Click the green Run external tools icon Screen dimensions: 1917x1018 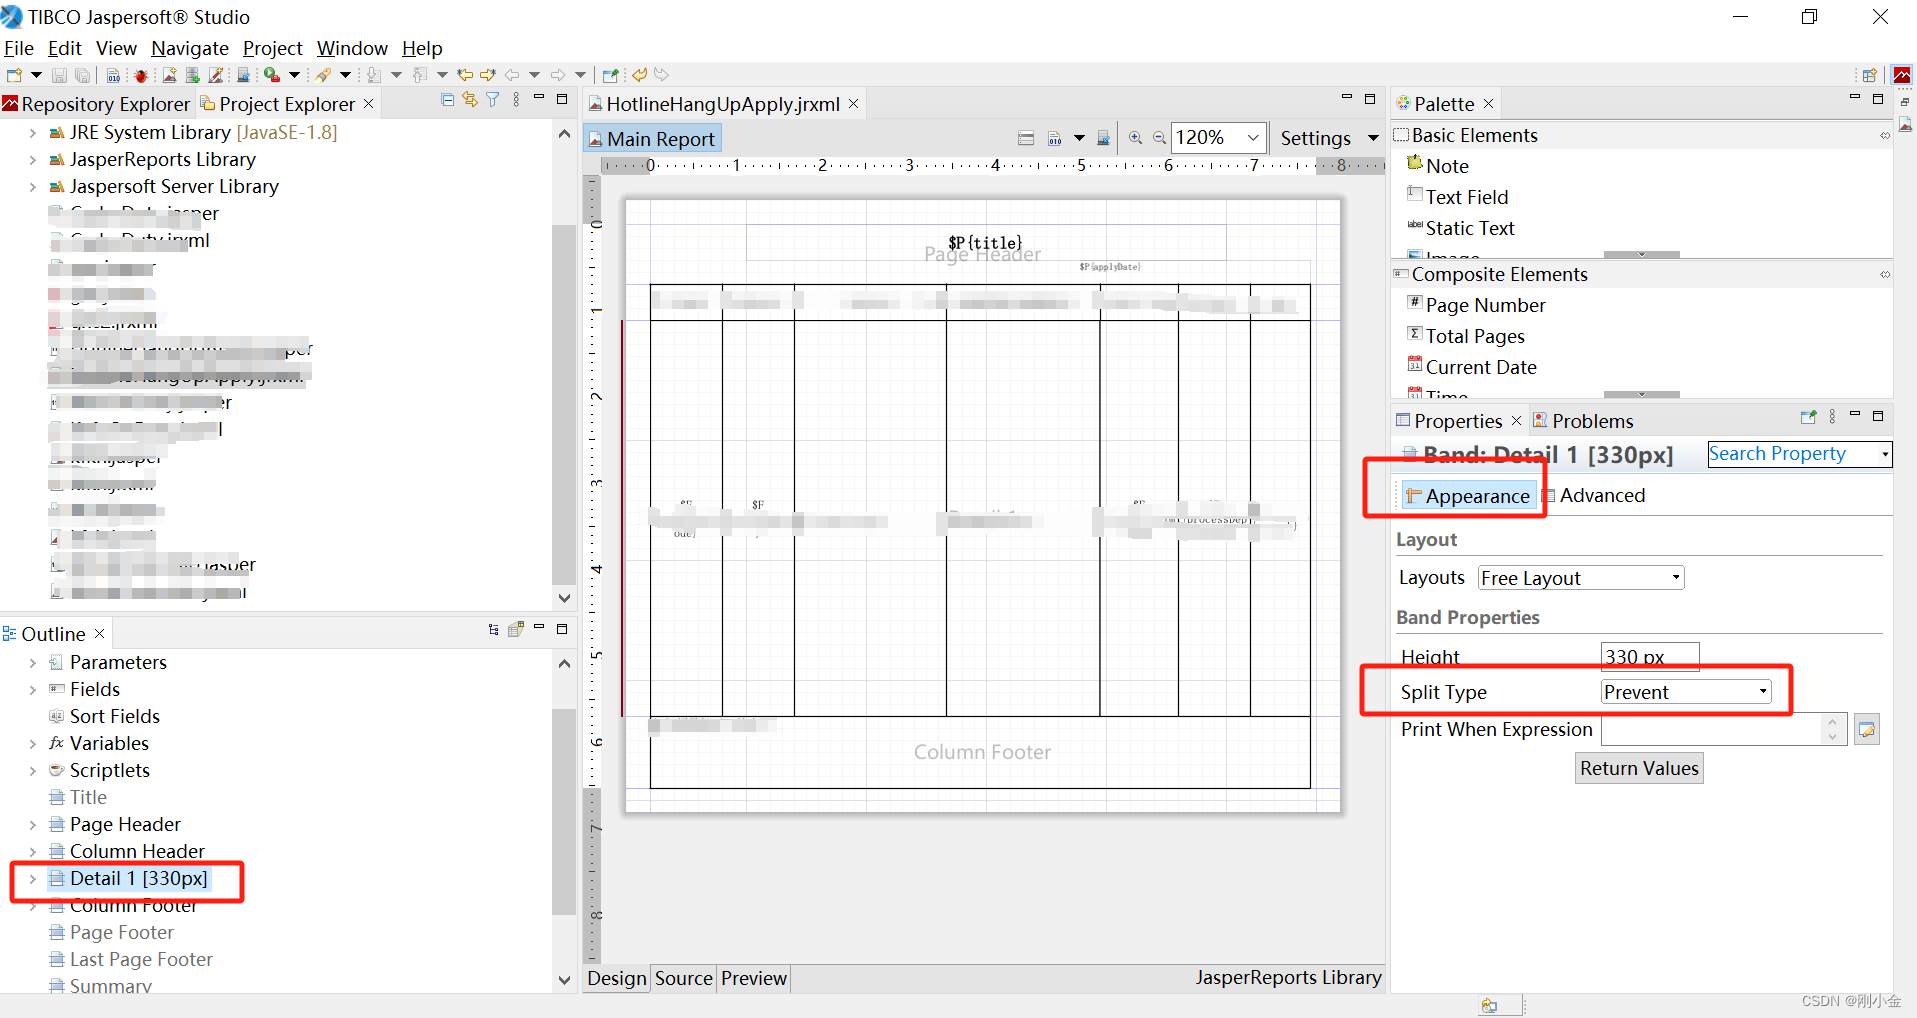271,75
